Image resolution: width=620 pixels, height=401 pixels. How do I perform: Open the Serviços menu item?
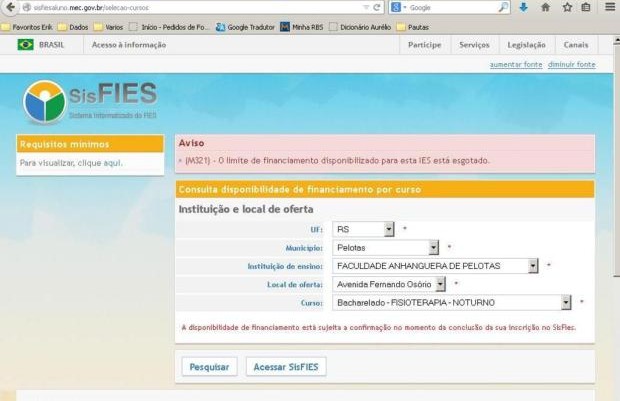click(474, 45)
